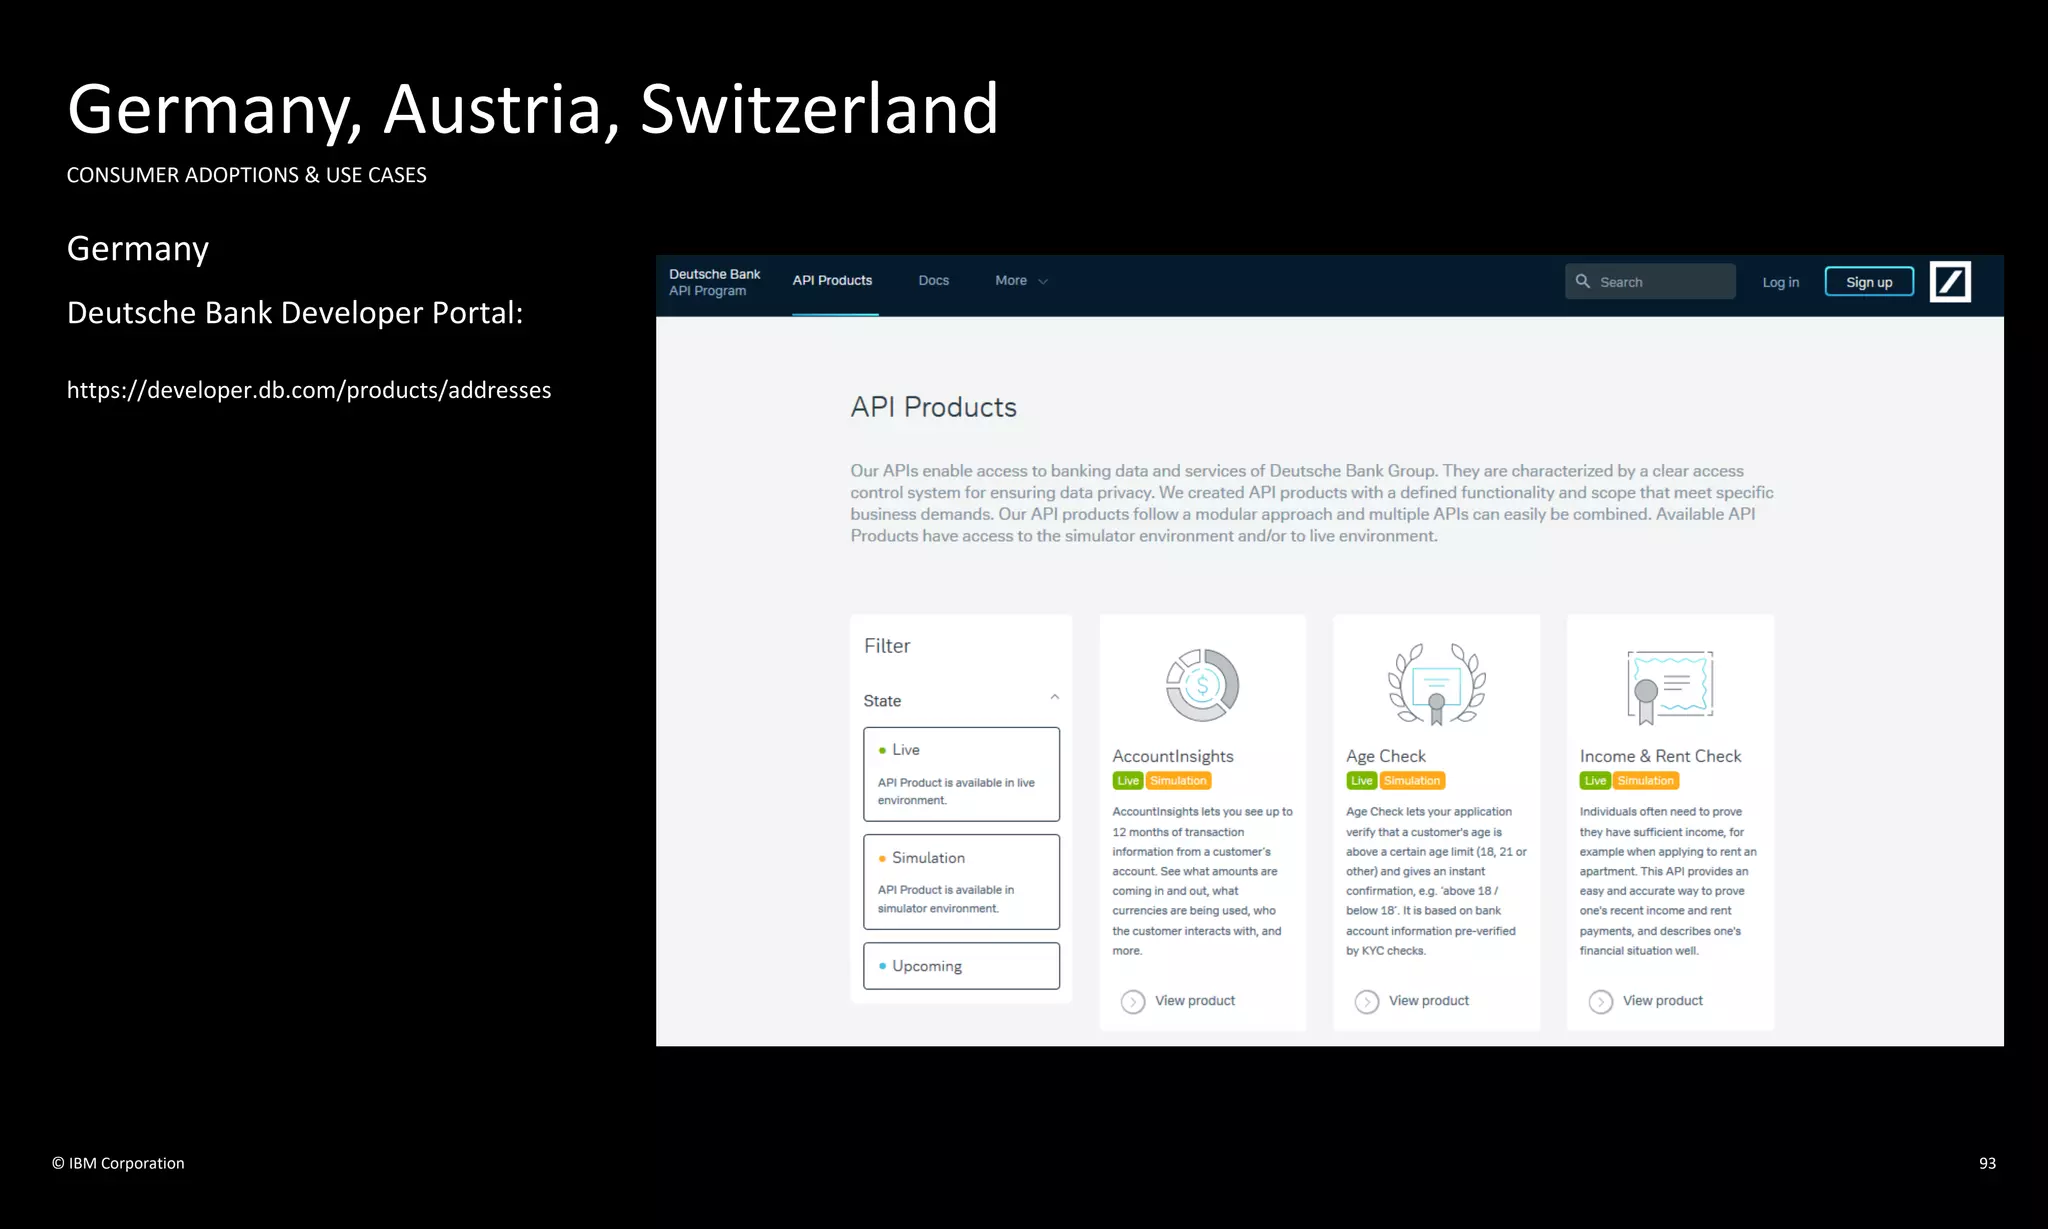The height and width of the screenshot is (1229, 2048).
Task: Click the Live badge on Age Check
Action: pyautogui.click(x=1362, y=781)
